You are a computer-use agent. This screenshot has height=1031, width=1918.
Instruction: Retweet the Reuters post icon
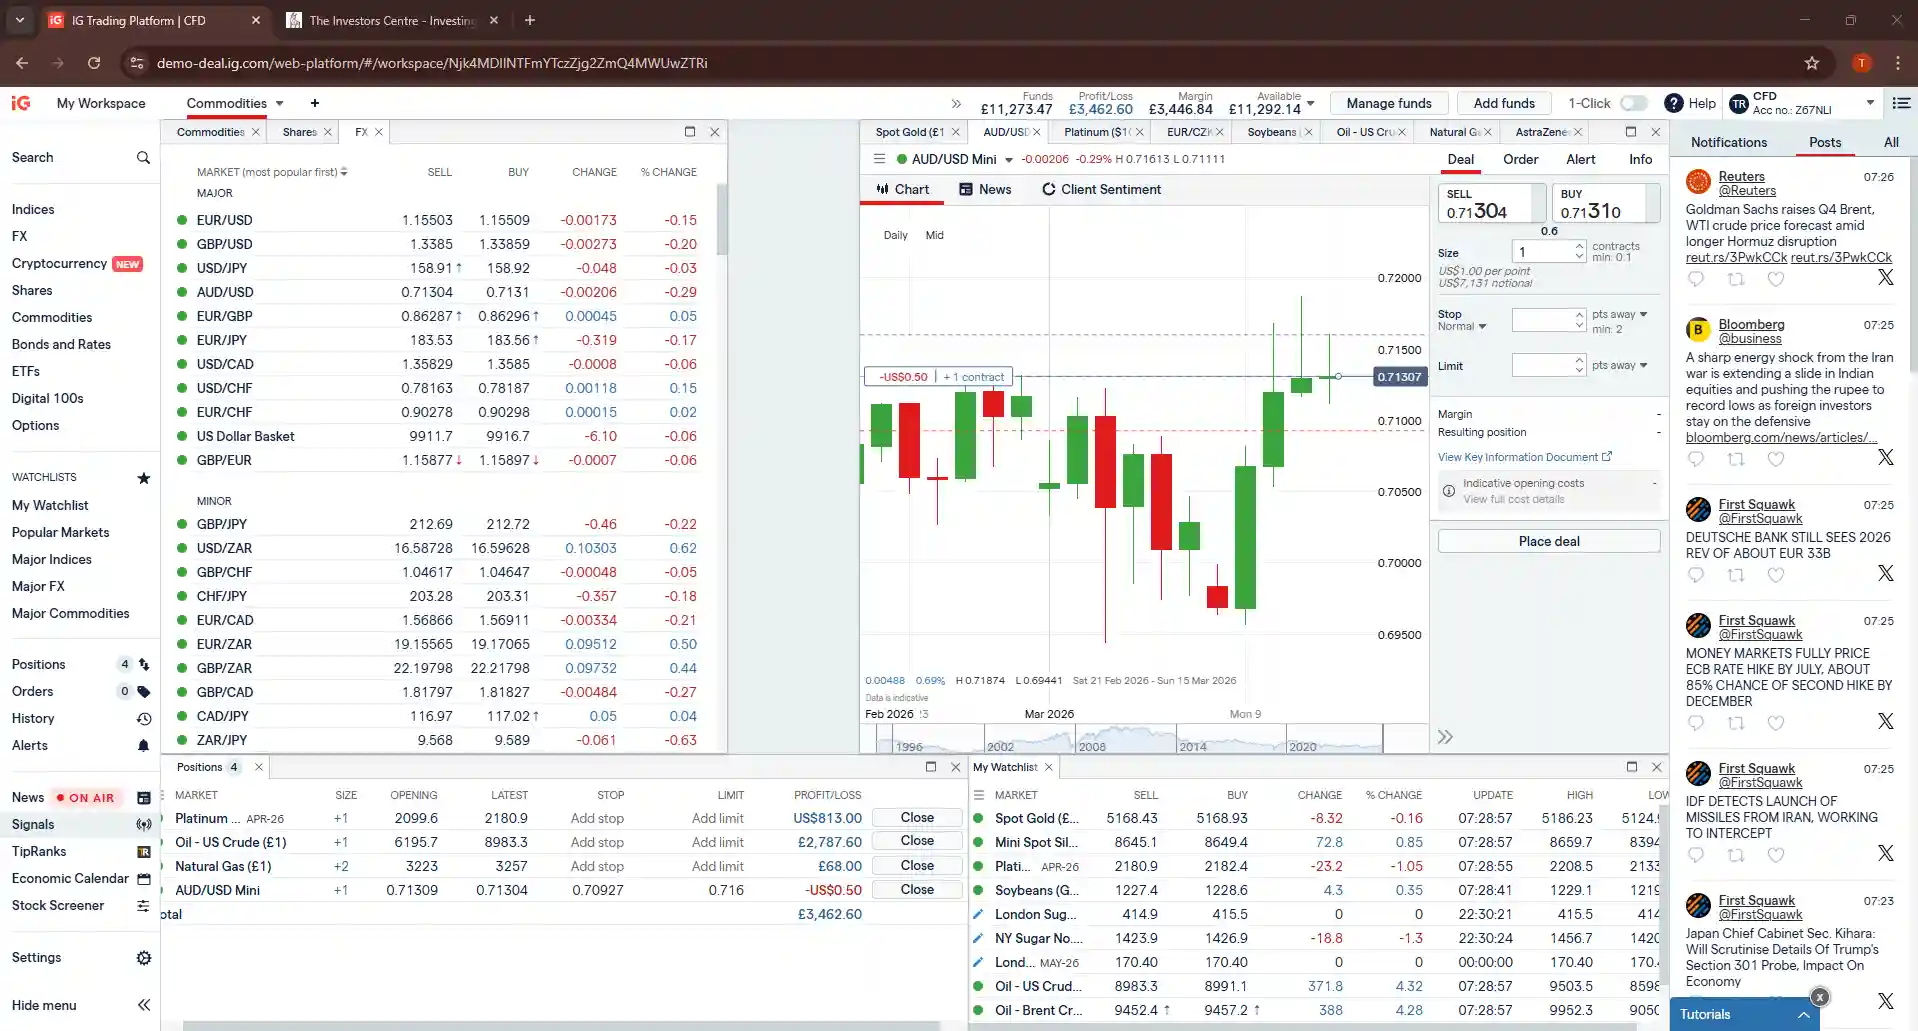pos(1736,279)
